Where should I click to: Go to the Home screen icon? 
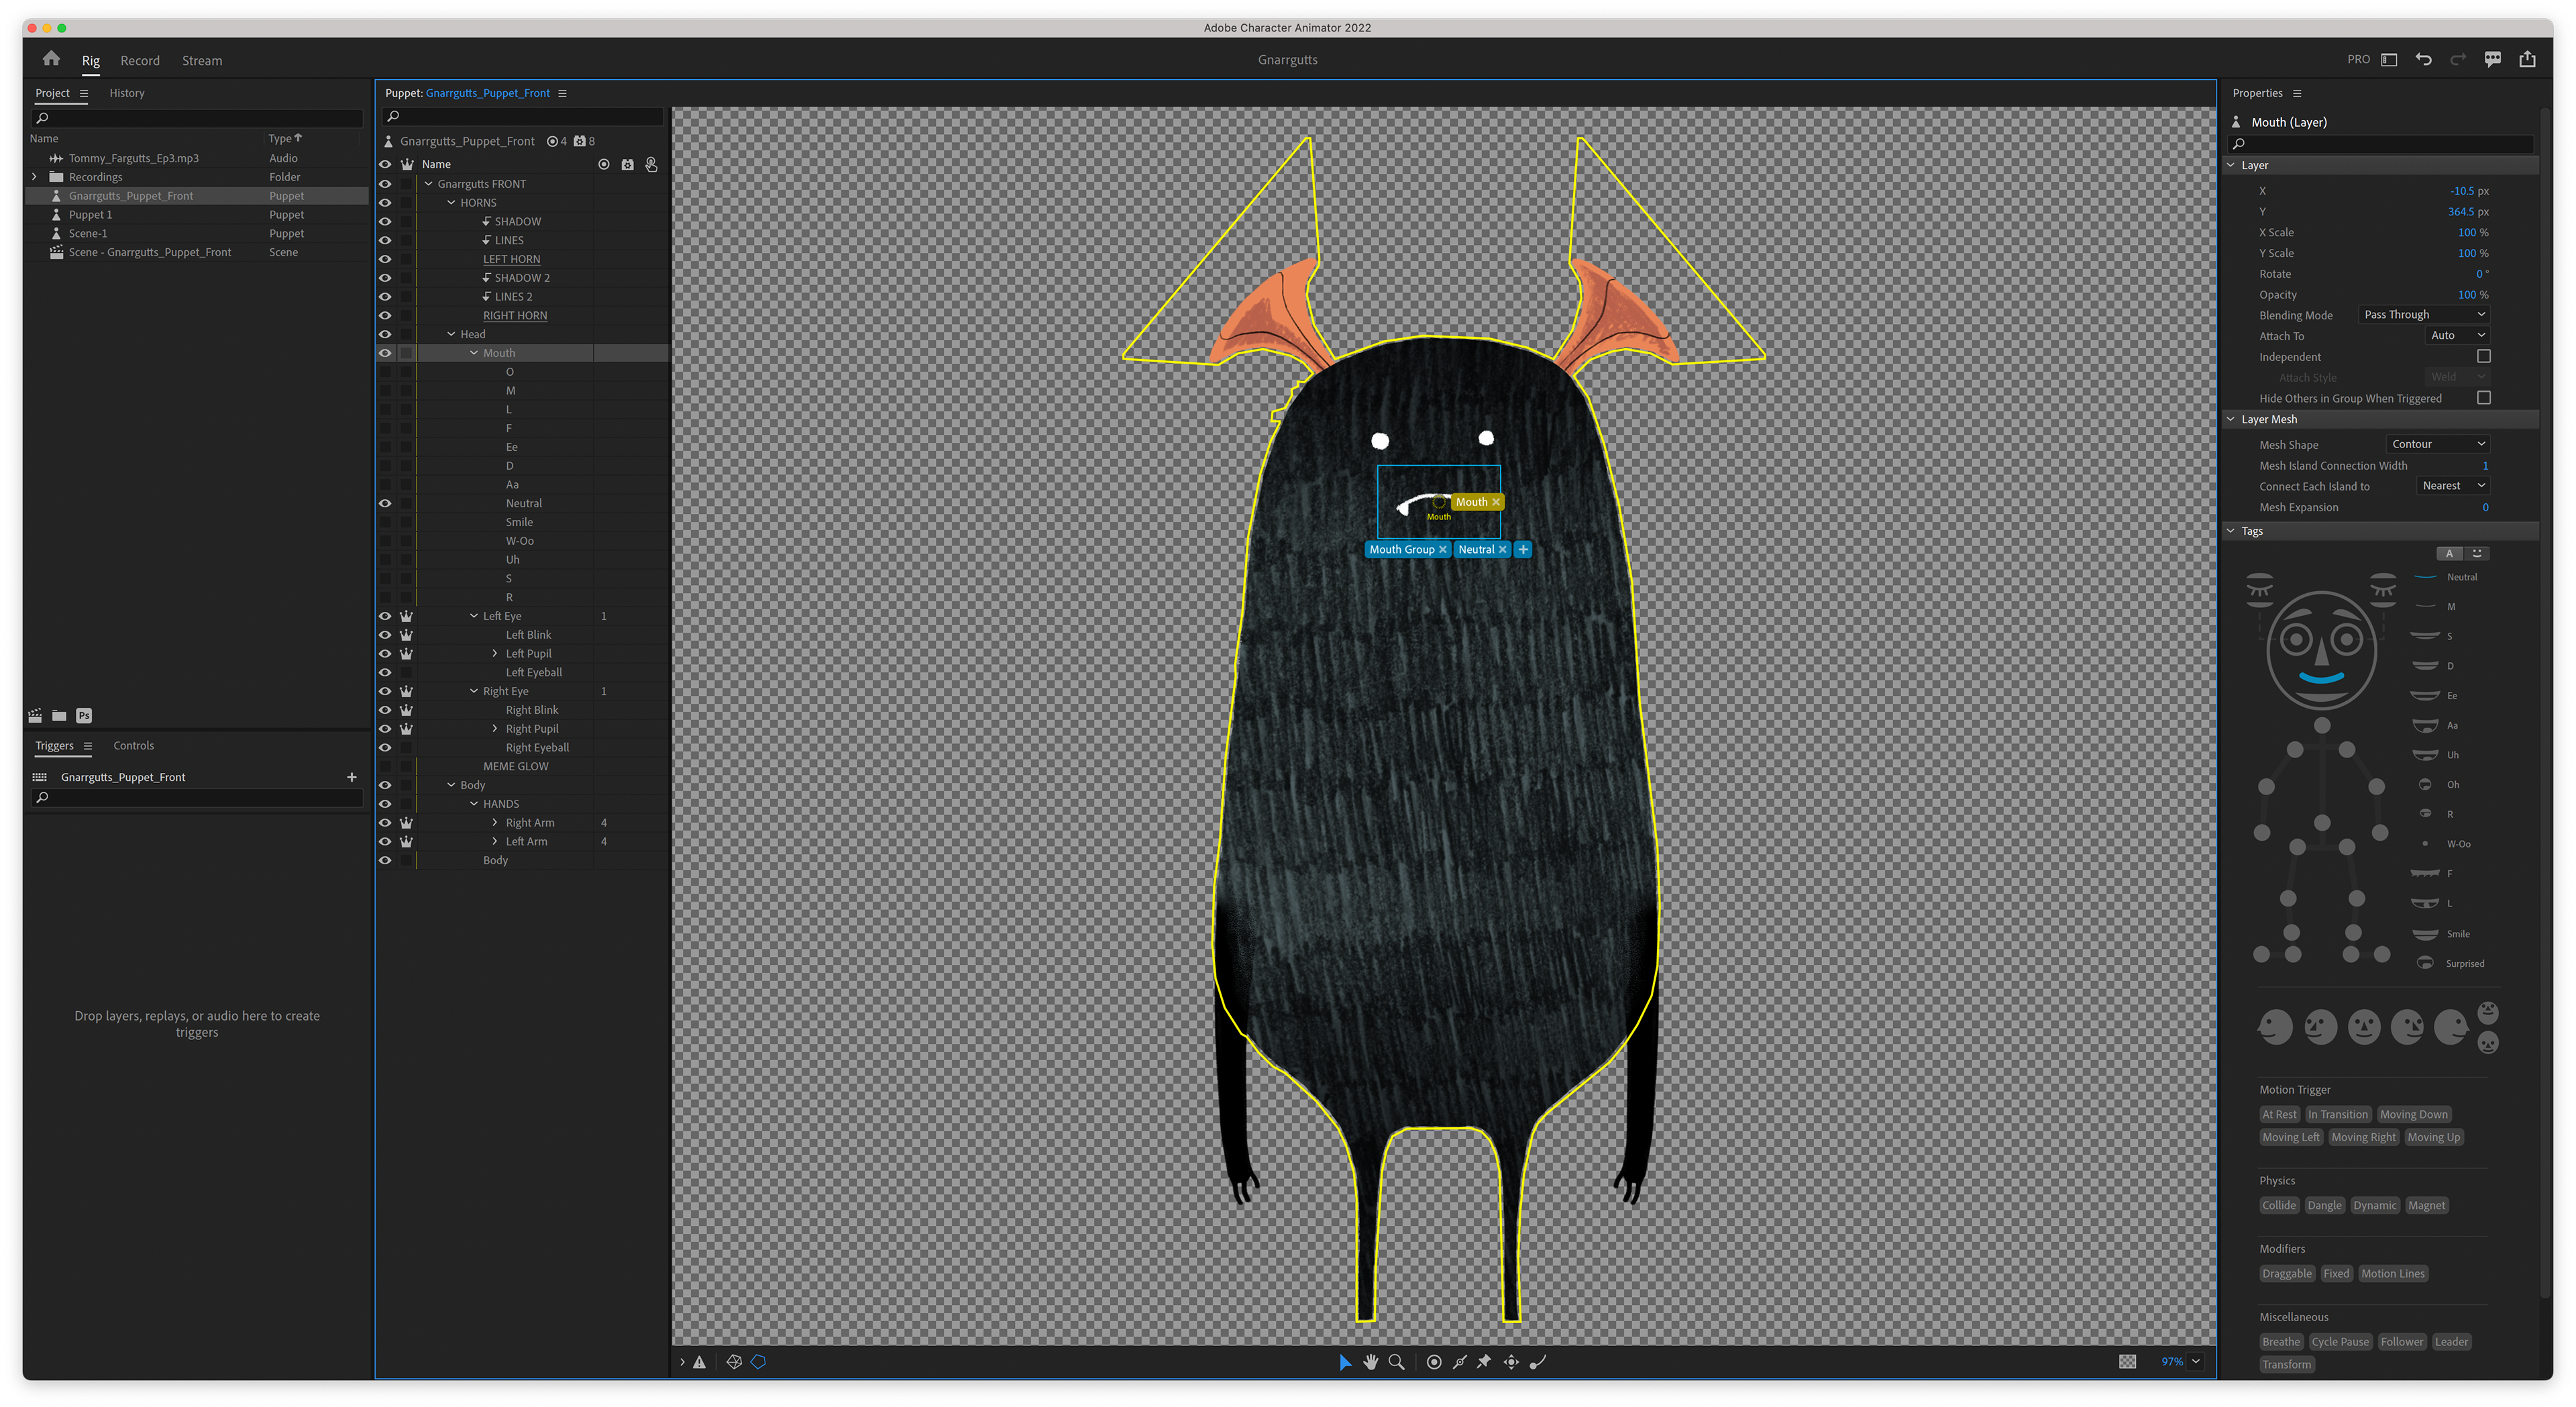tap(51, 59)
